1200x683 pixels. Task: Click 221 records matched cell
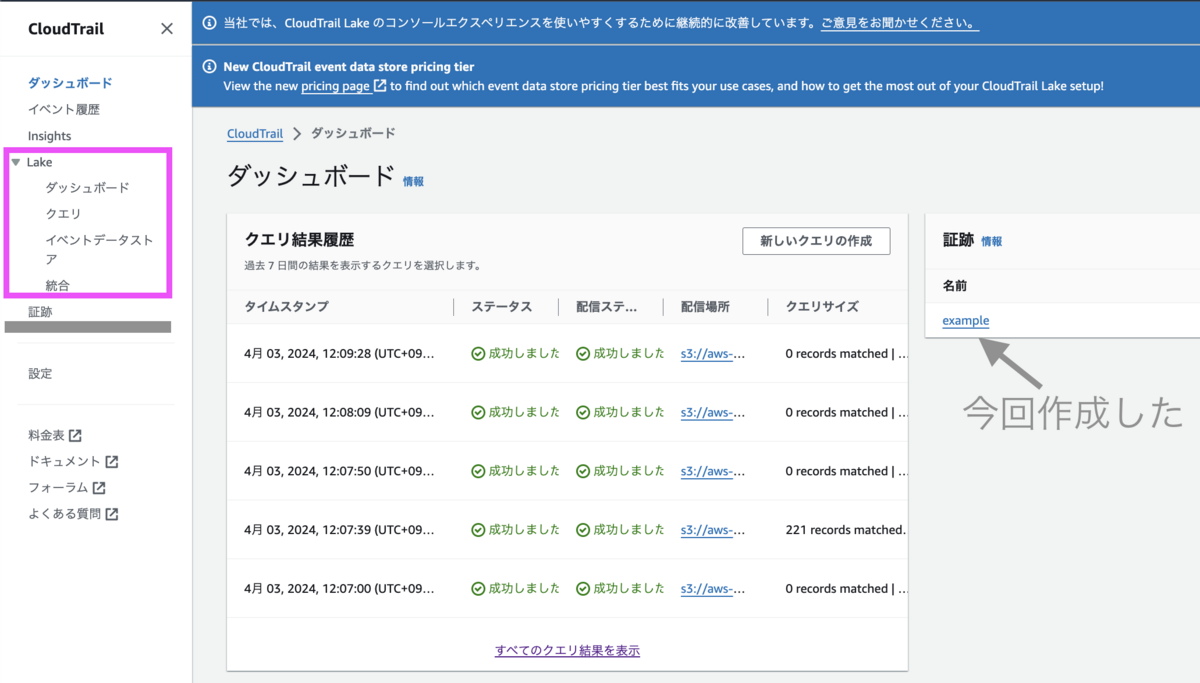(845, 530)
